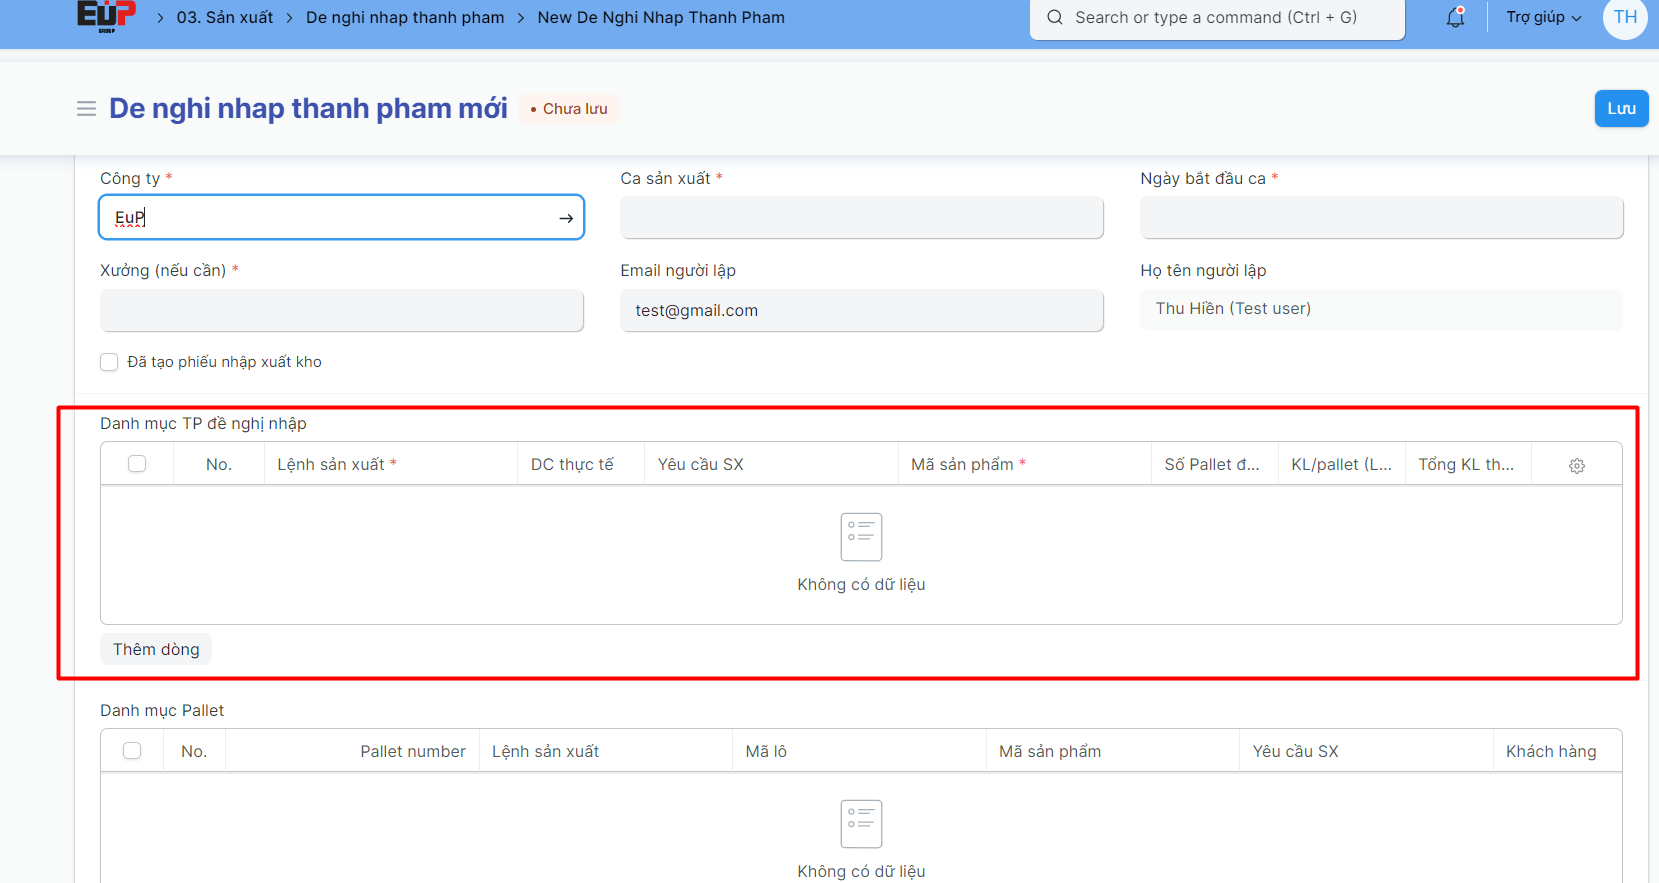Click Thêm dòng to add row
1659x883 pixels.
[156, 650]
